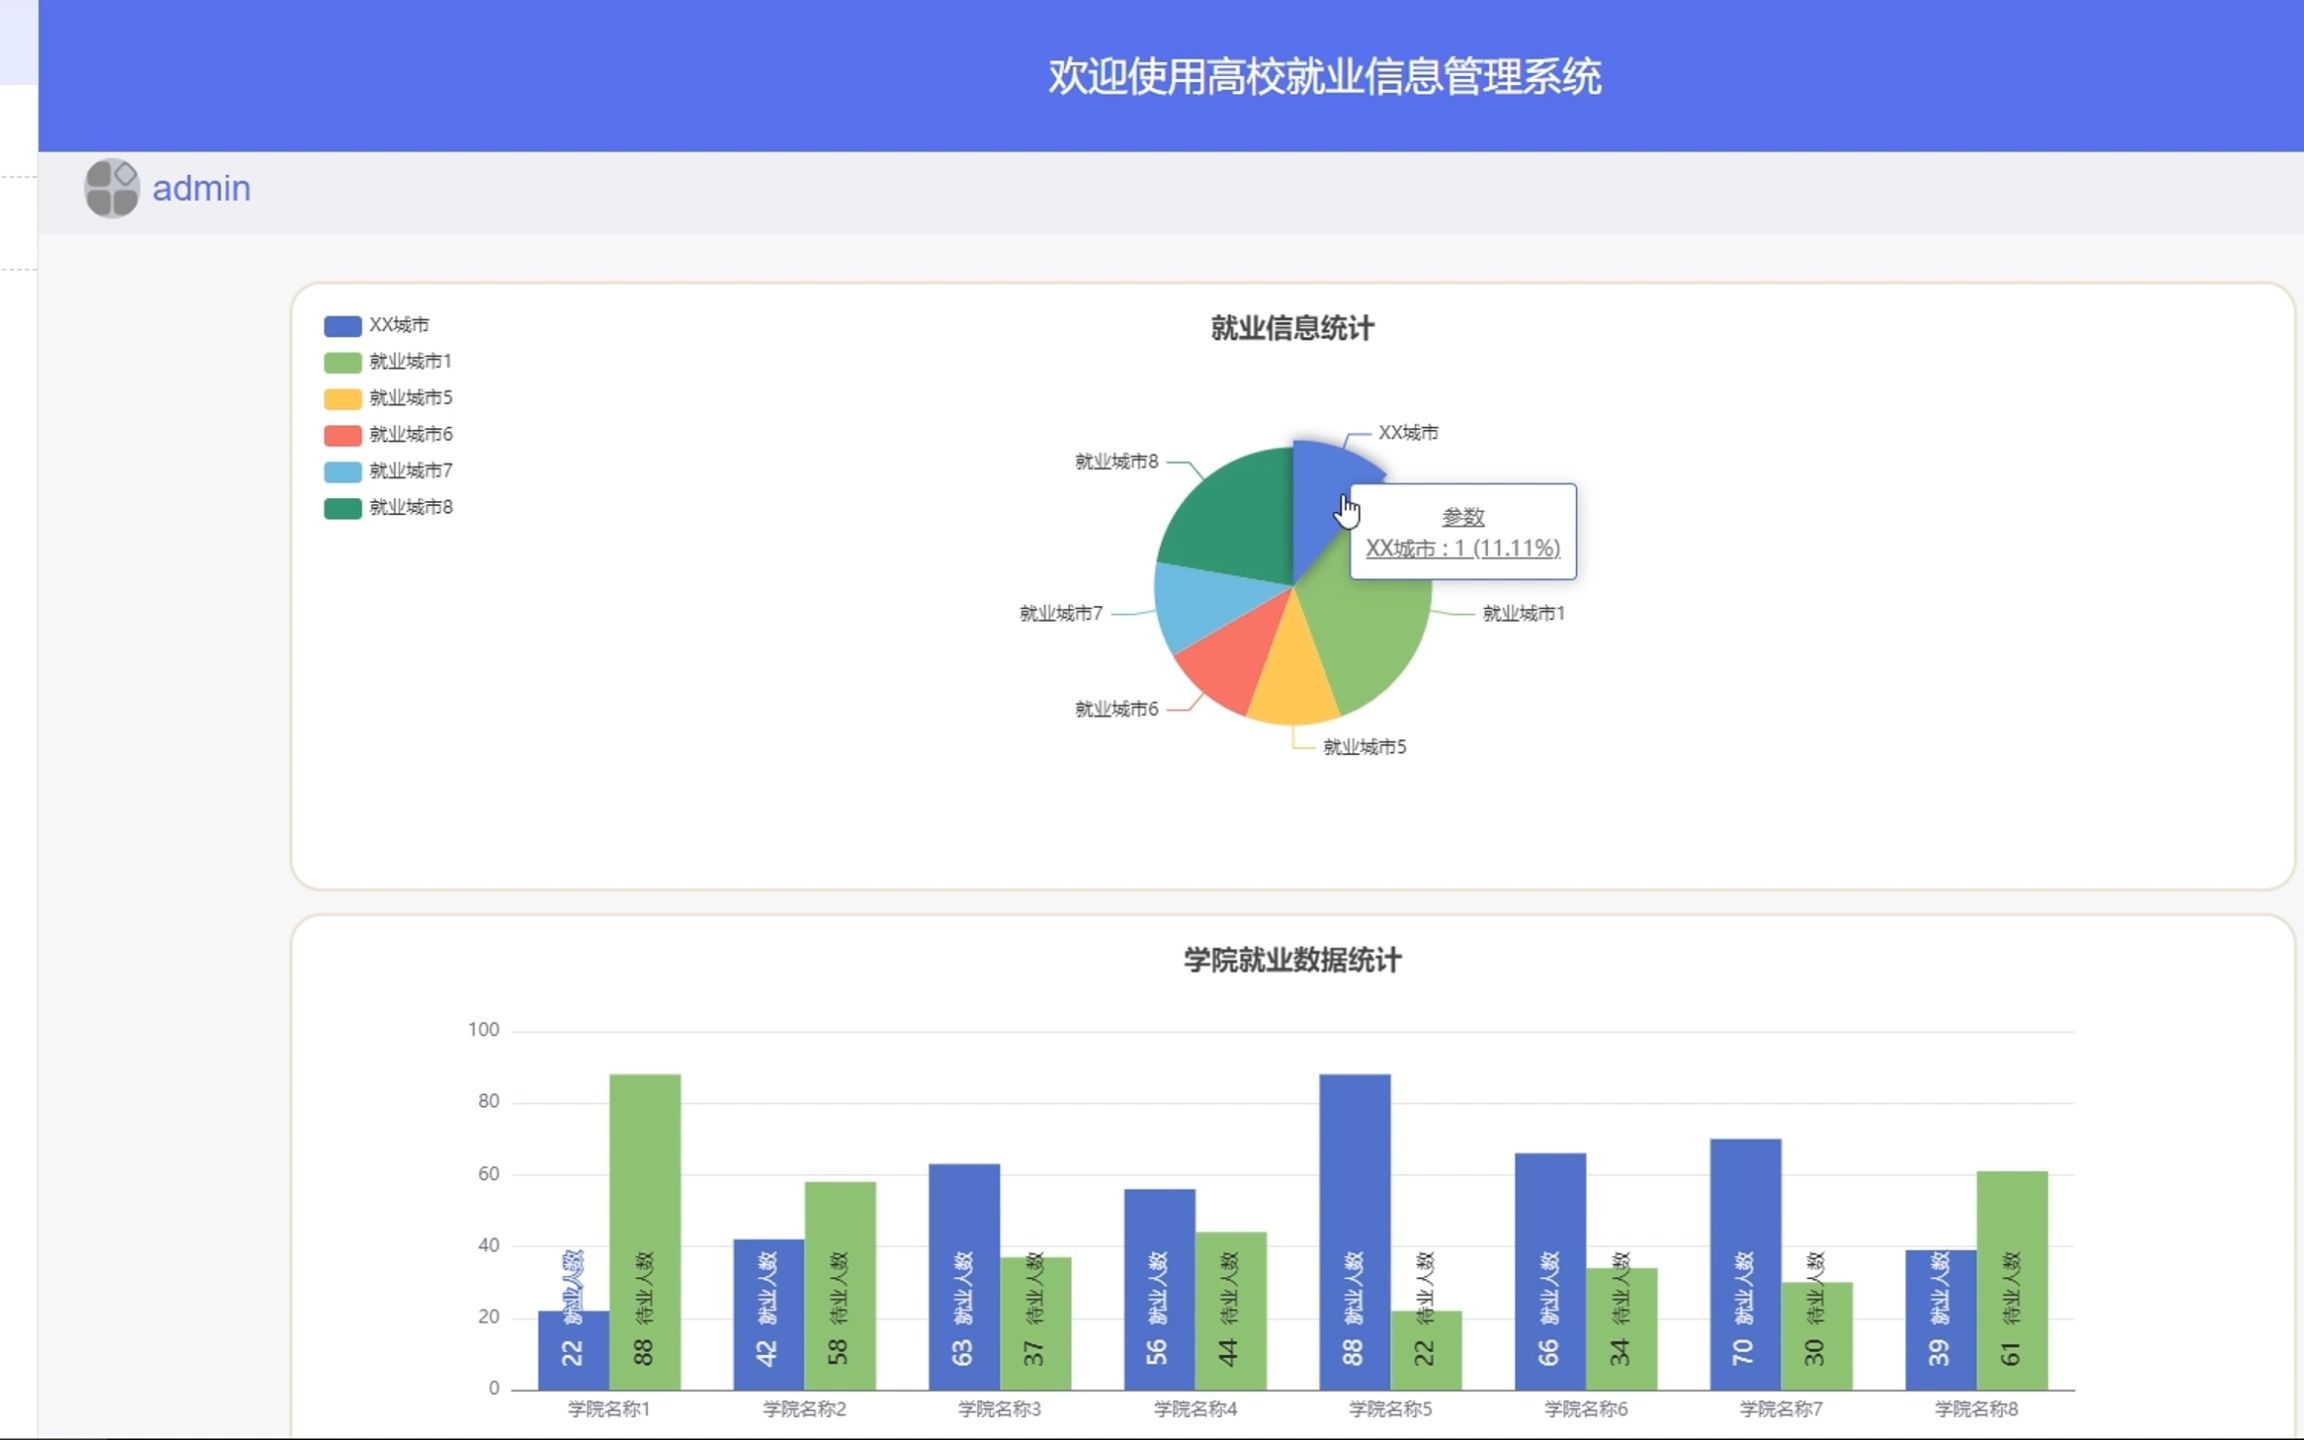Click axis label 学院名称8

(1977, 1409)
